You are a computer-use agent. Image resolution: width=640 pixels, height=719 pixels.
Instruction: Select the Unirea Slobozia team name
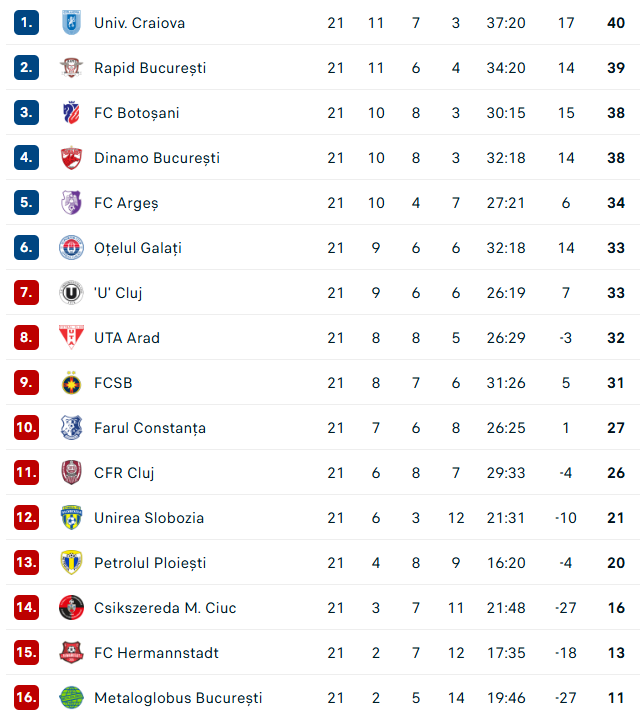tap(149, 518)
